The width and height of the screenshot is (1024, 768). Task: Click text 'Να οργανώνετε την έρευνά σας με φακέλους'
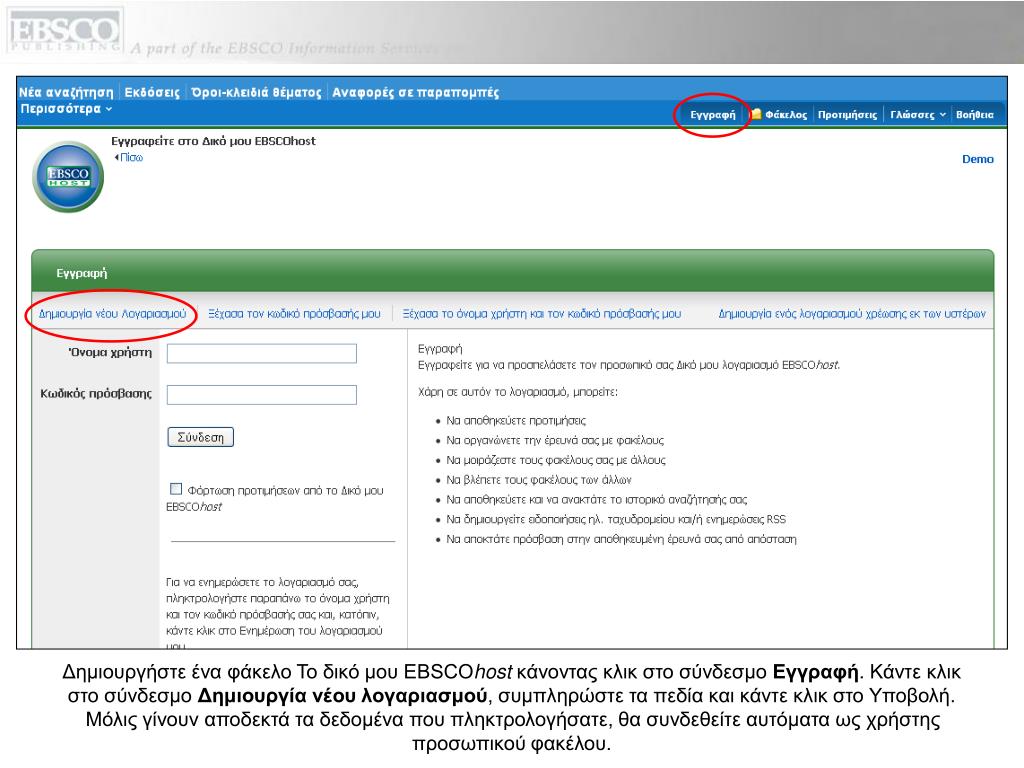click(x=555, y=440)
